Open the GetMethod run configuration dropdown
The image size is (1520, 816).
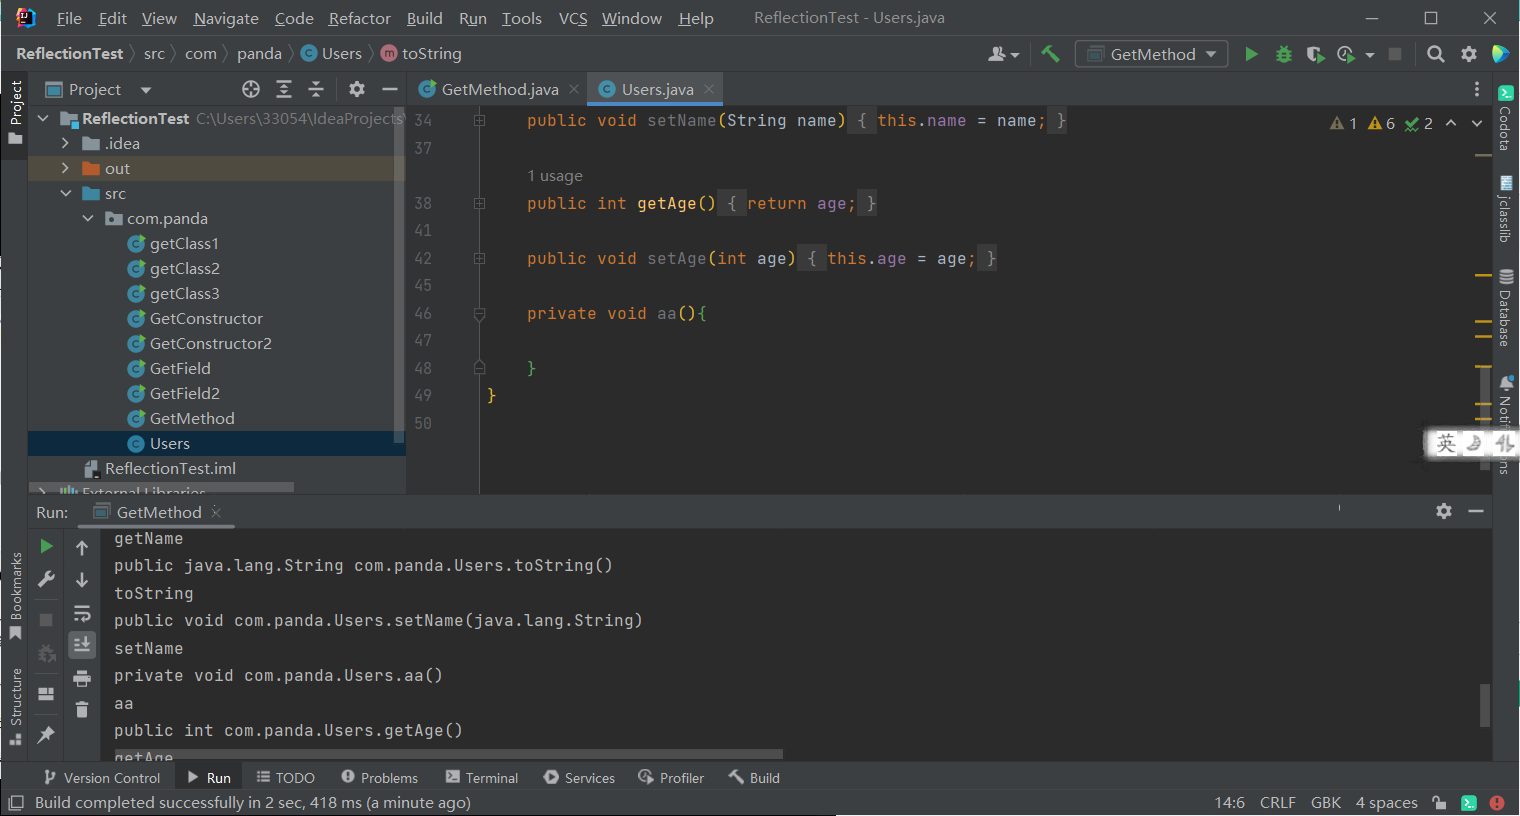(1152, 54)
